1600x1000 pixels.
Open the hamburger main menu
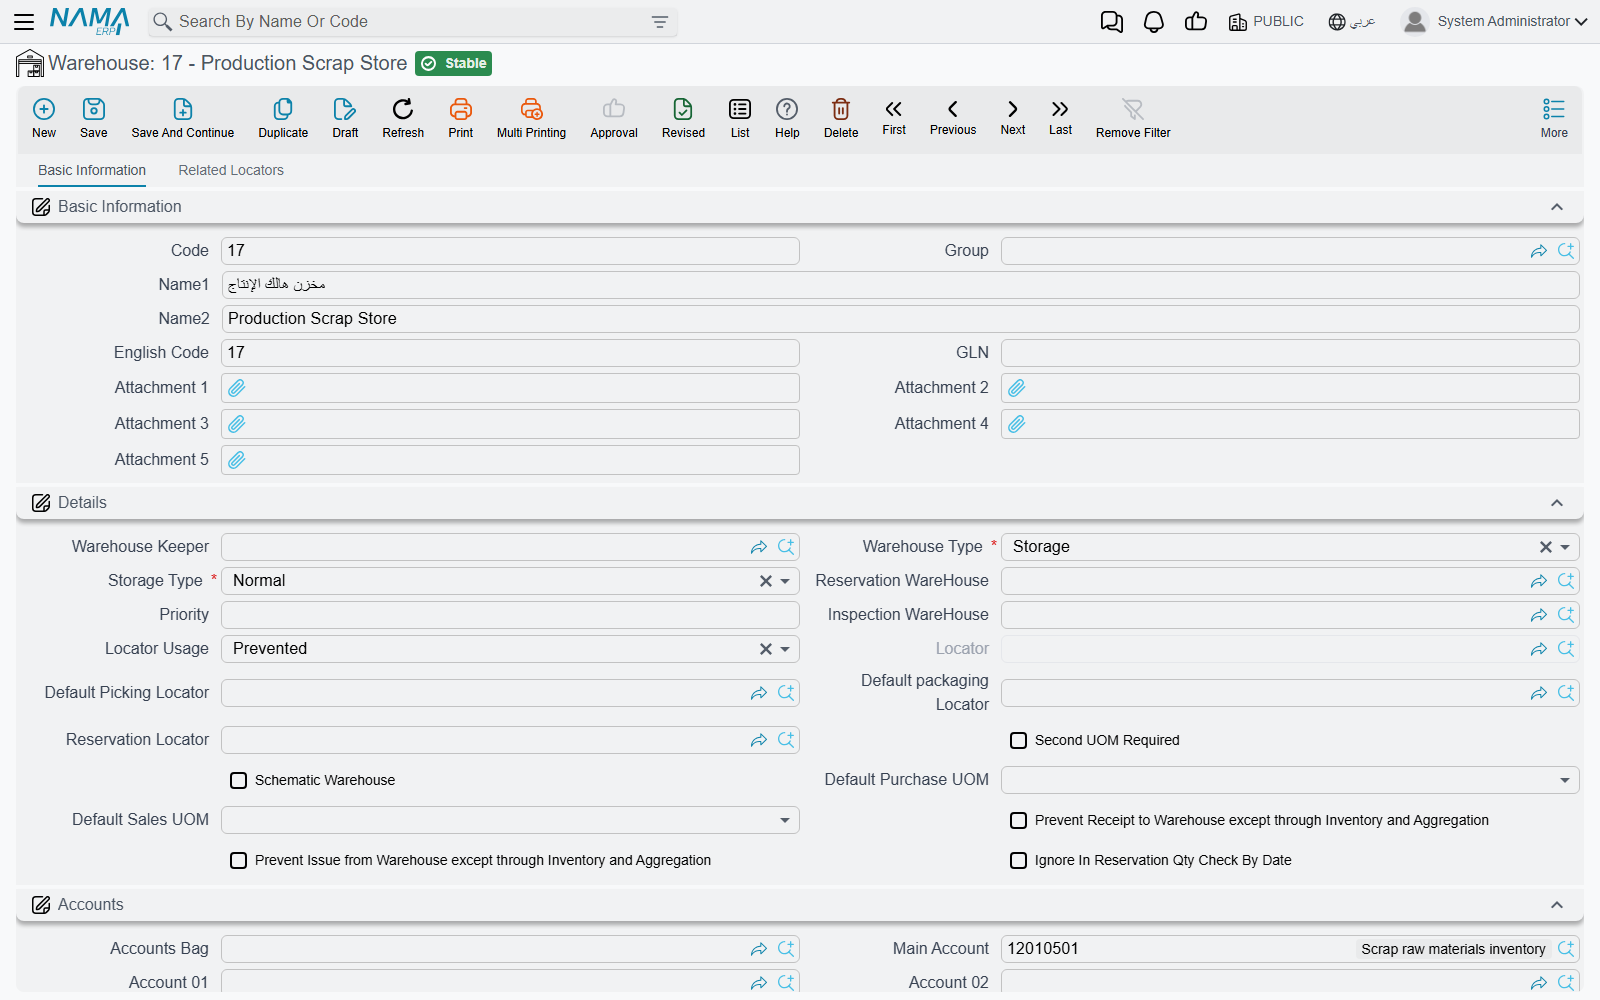click(24, 21)
